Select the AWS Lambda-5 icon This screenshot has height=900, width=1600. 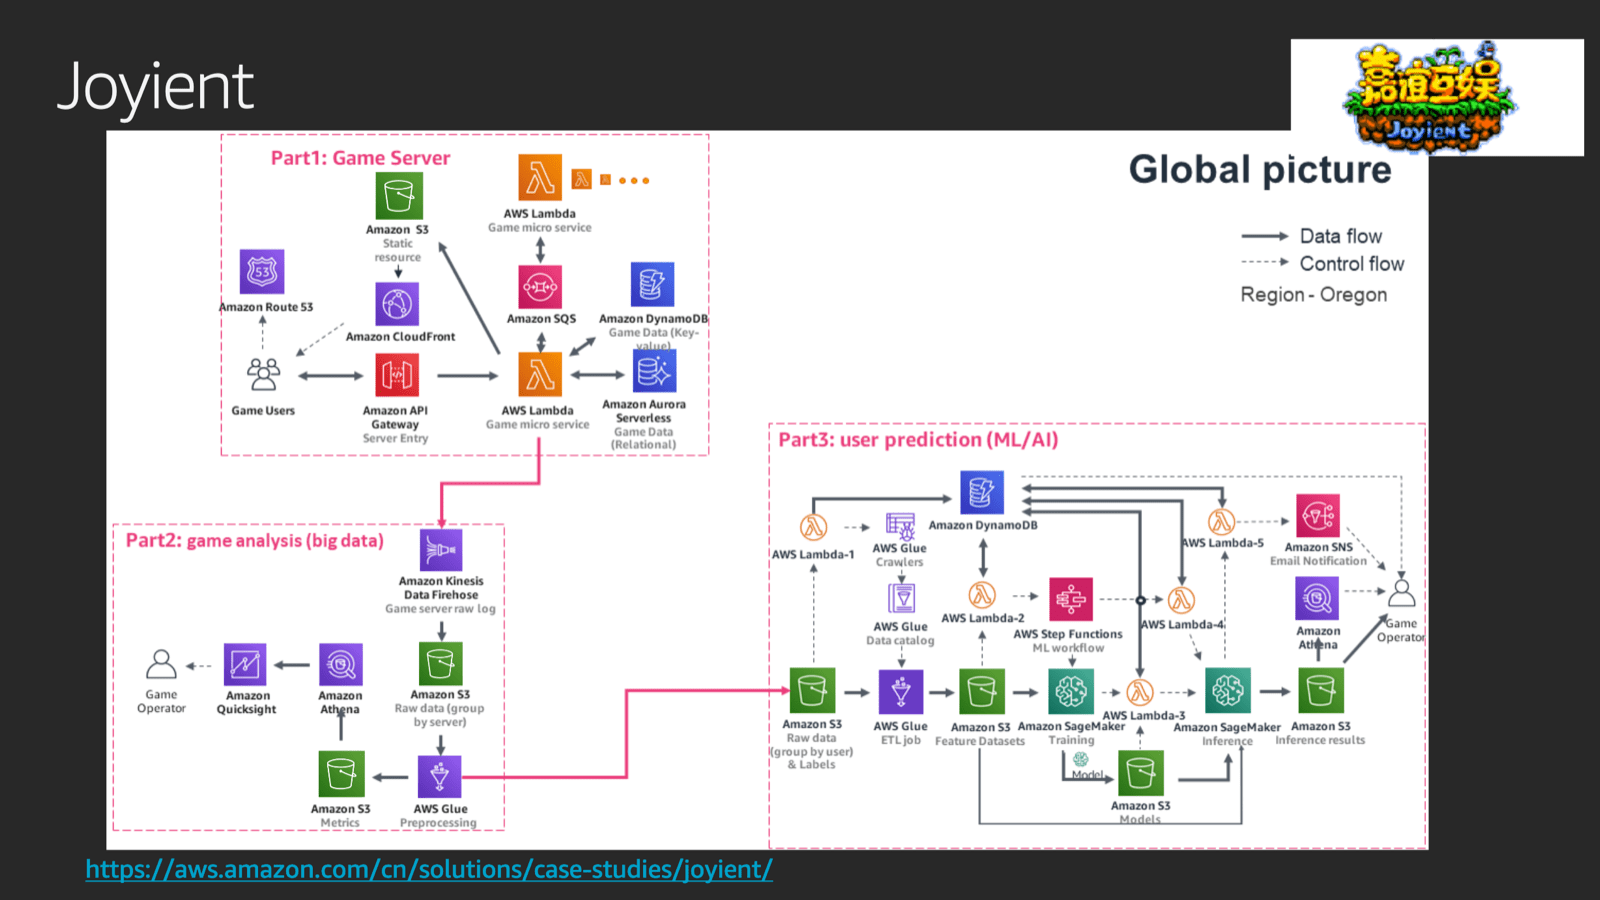(x=1221, y=522)
